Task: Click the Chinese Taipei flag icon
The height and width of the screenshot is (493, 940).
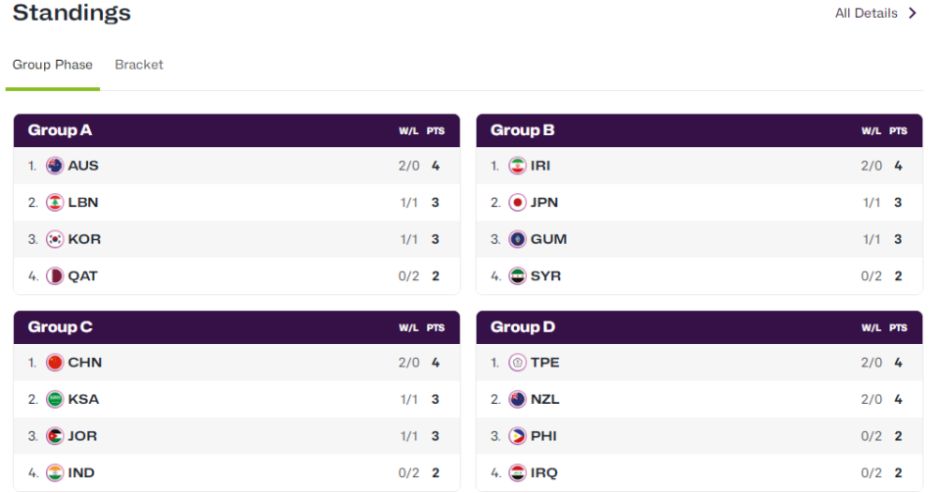Action: (x=517, y=363)
